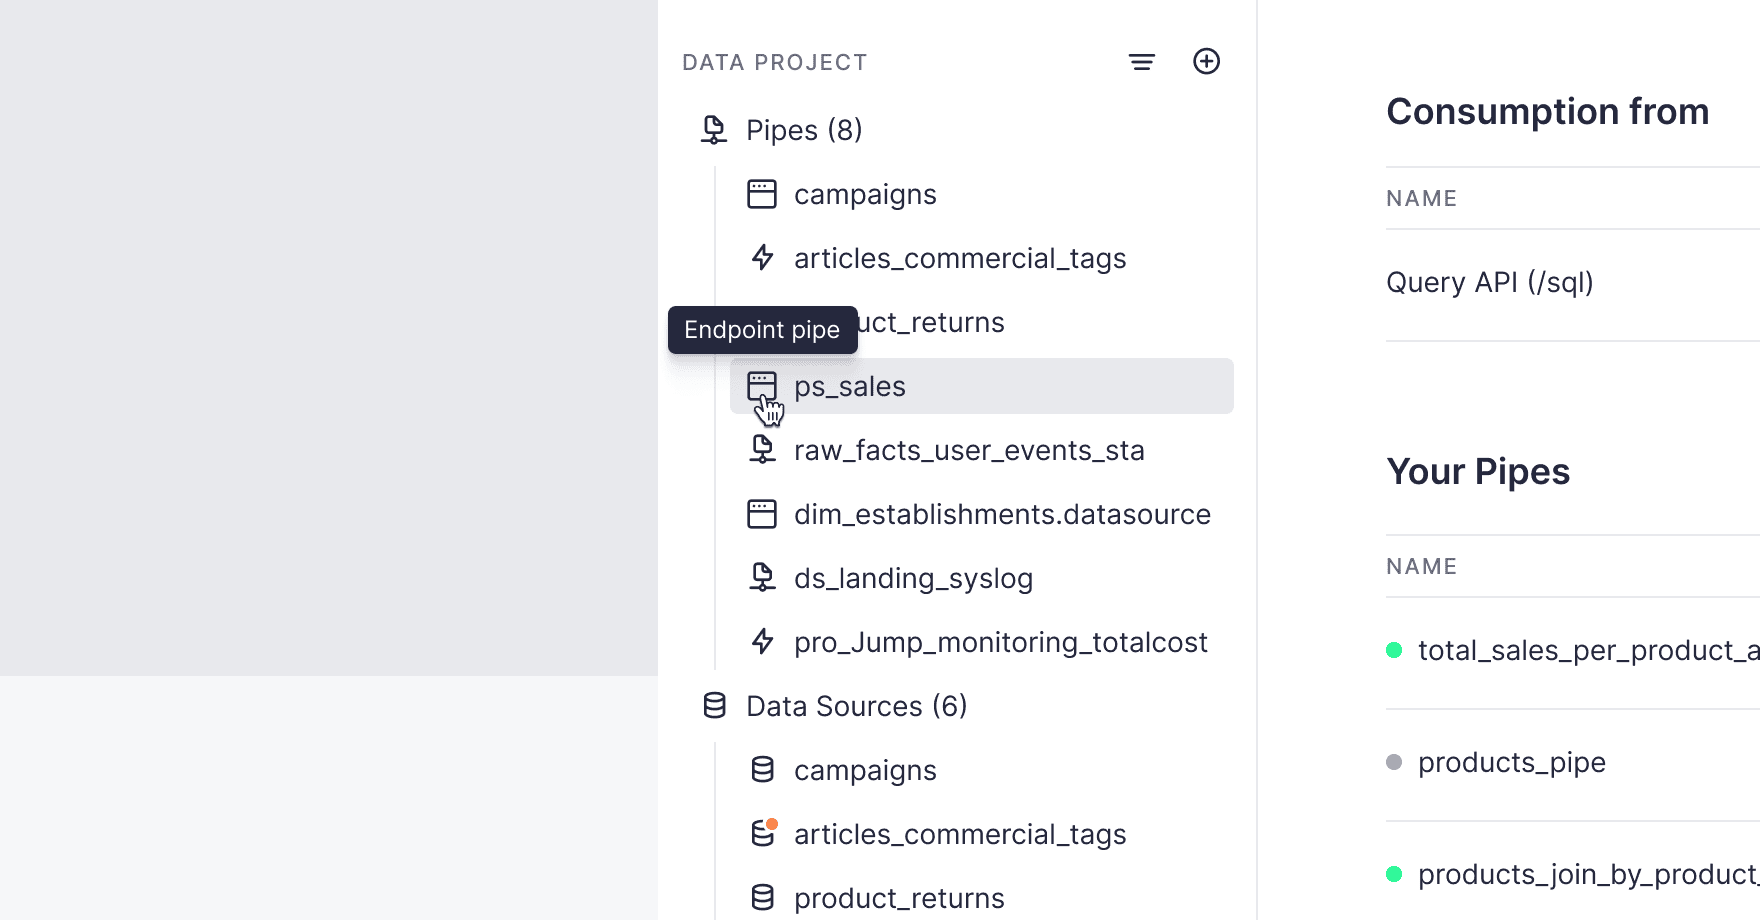Select the partially hidden product_returns pipe
The height and width of the screenshot is (920, 1760).
(x=931, y=322)
